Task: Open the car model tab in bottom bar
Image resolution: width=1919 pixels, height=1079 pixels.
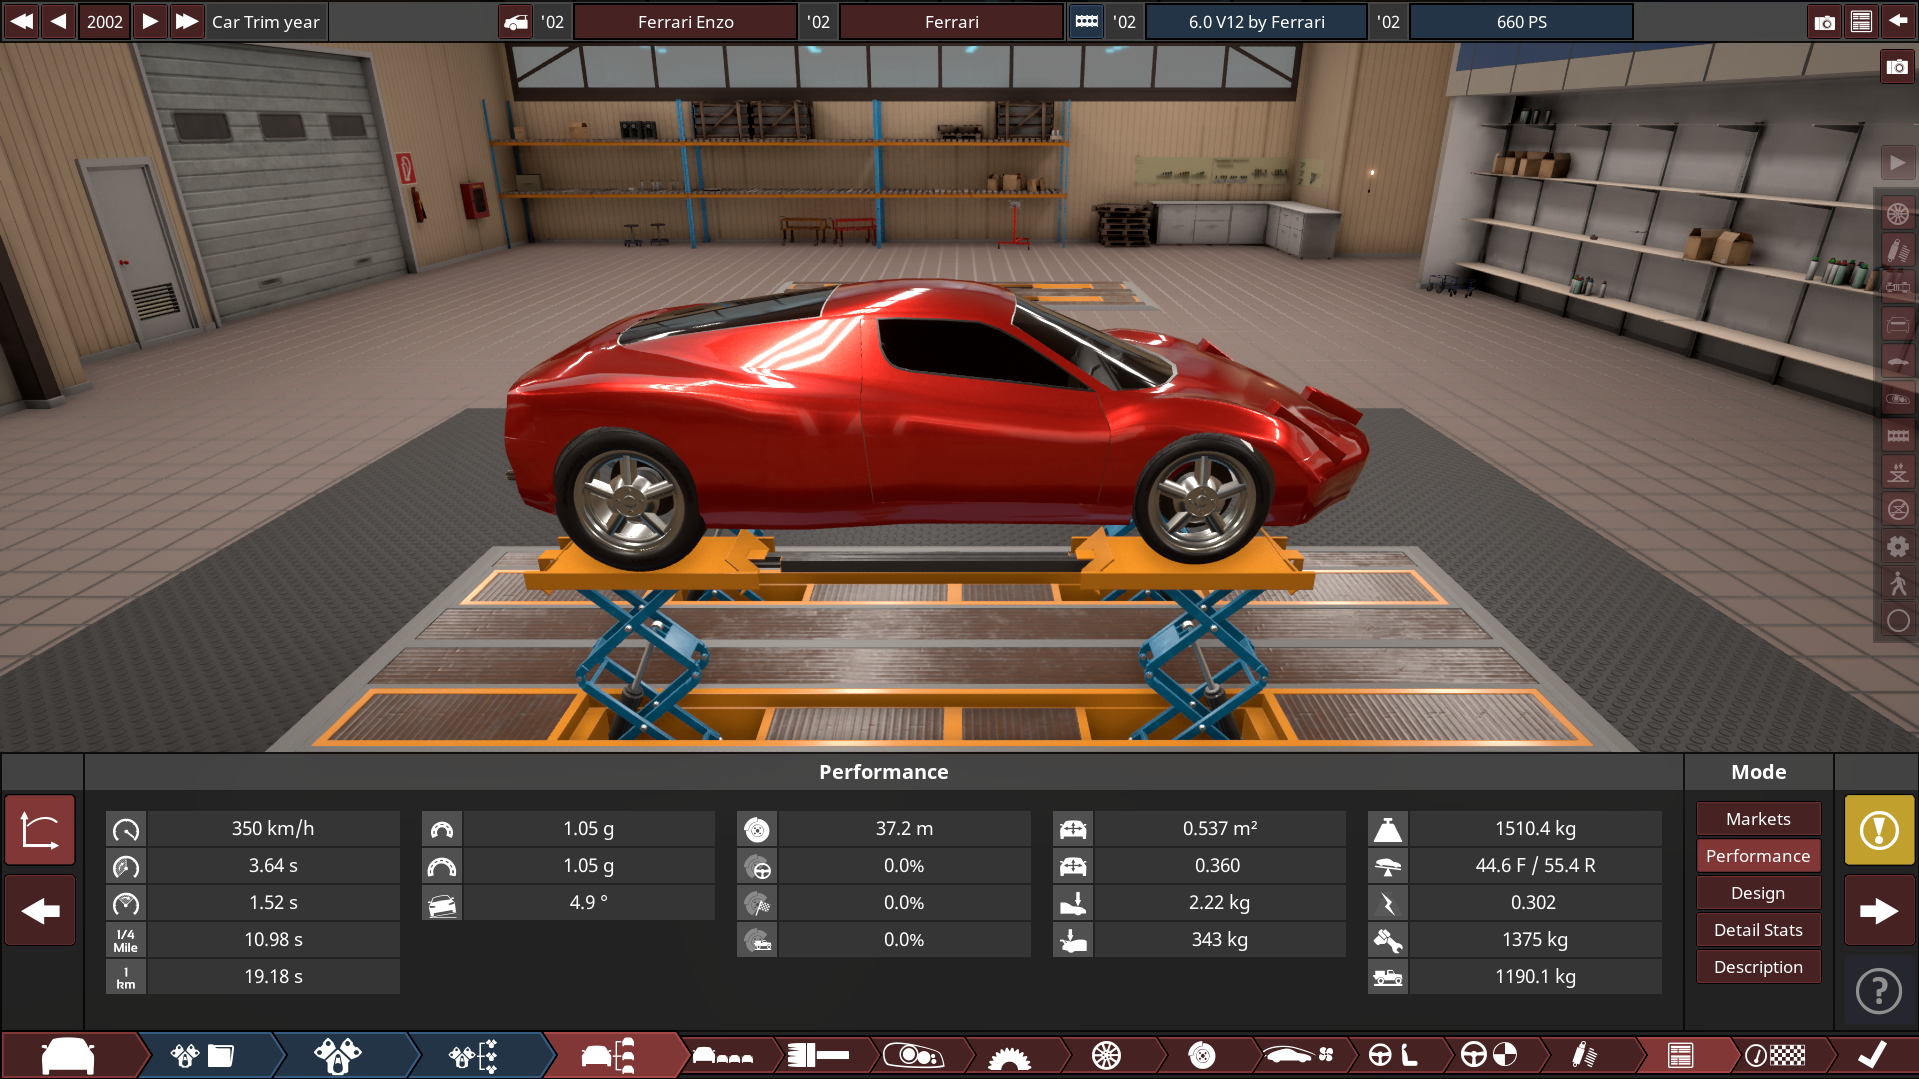Action: 68,1055
